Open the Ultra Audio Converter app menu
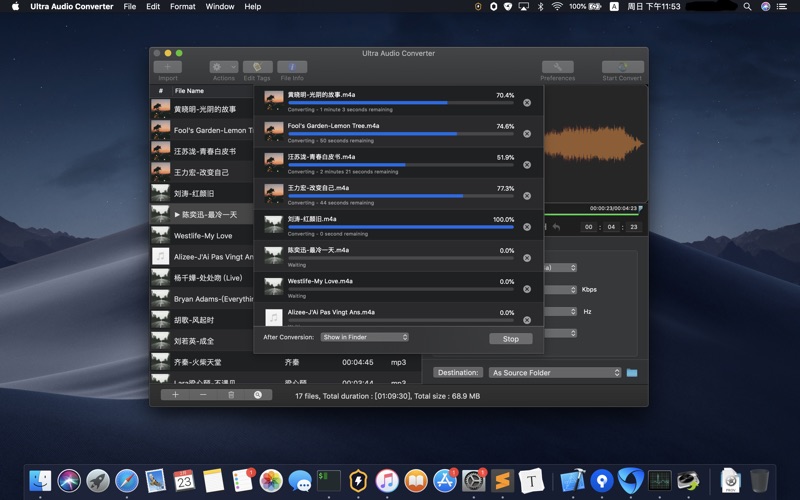The image size is (800, 500). coord(72,7)
